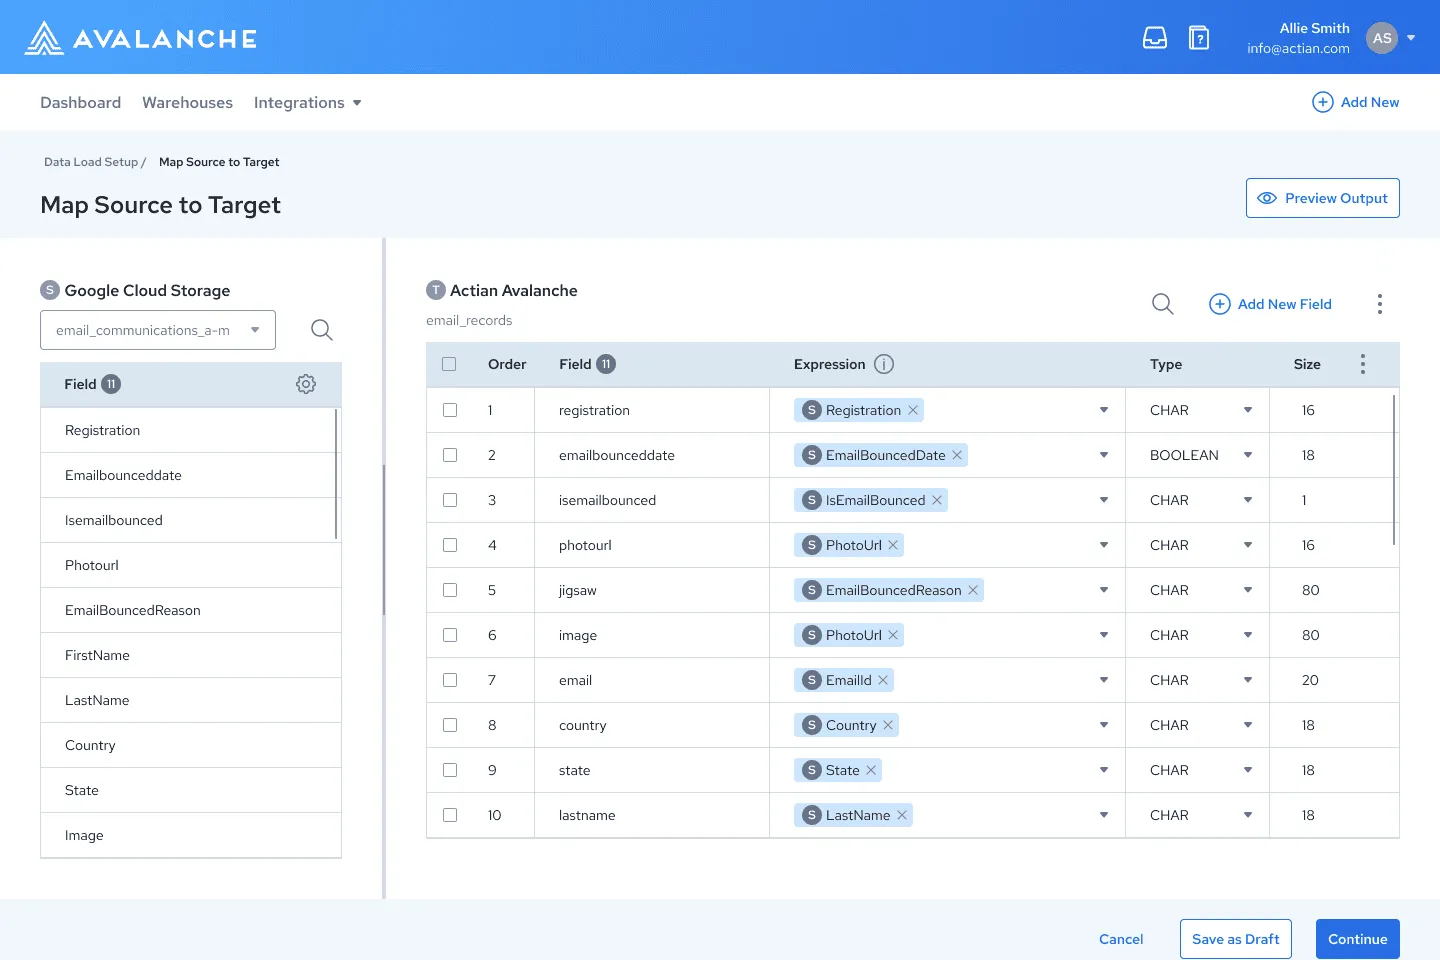Click the inbox icon in the top bar

coord(1155,37)
